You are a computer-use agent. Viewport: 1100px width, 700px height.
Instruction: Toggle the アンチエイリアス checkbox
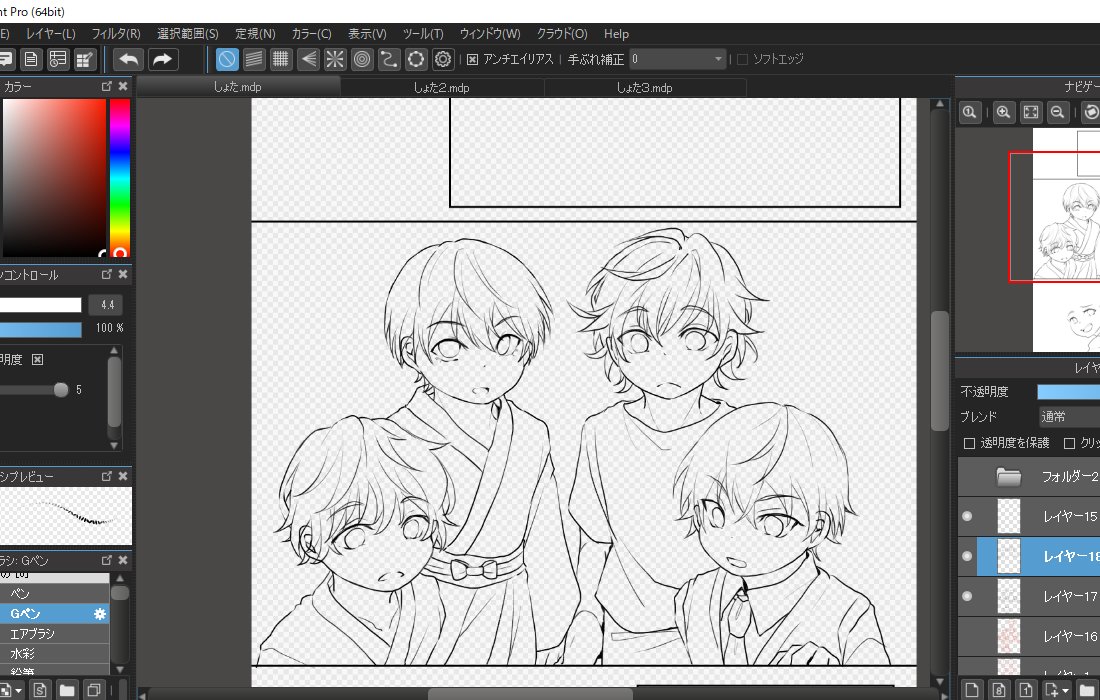point(472,60)
